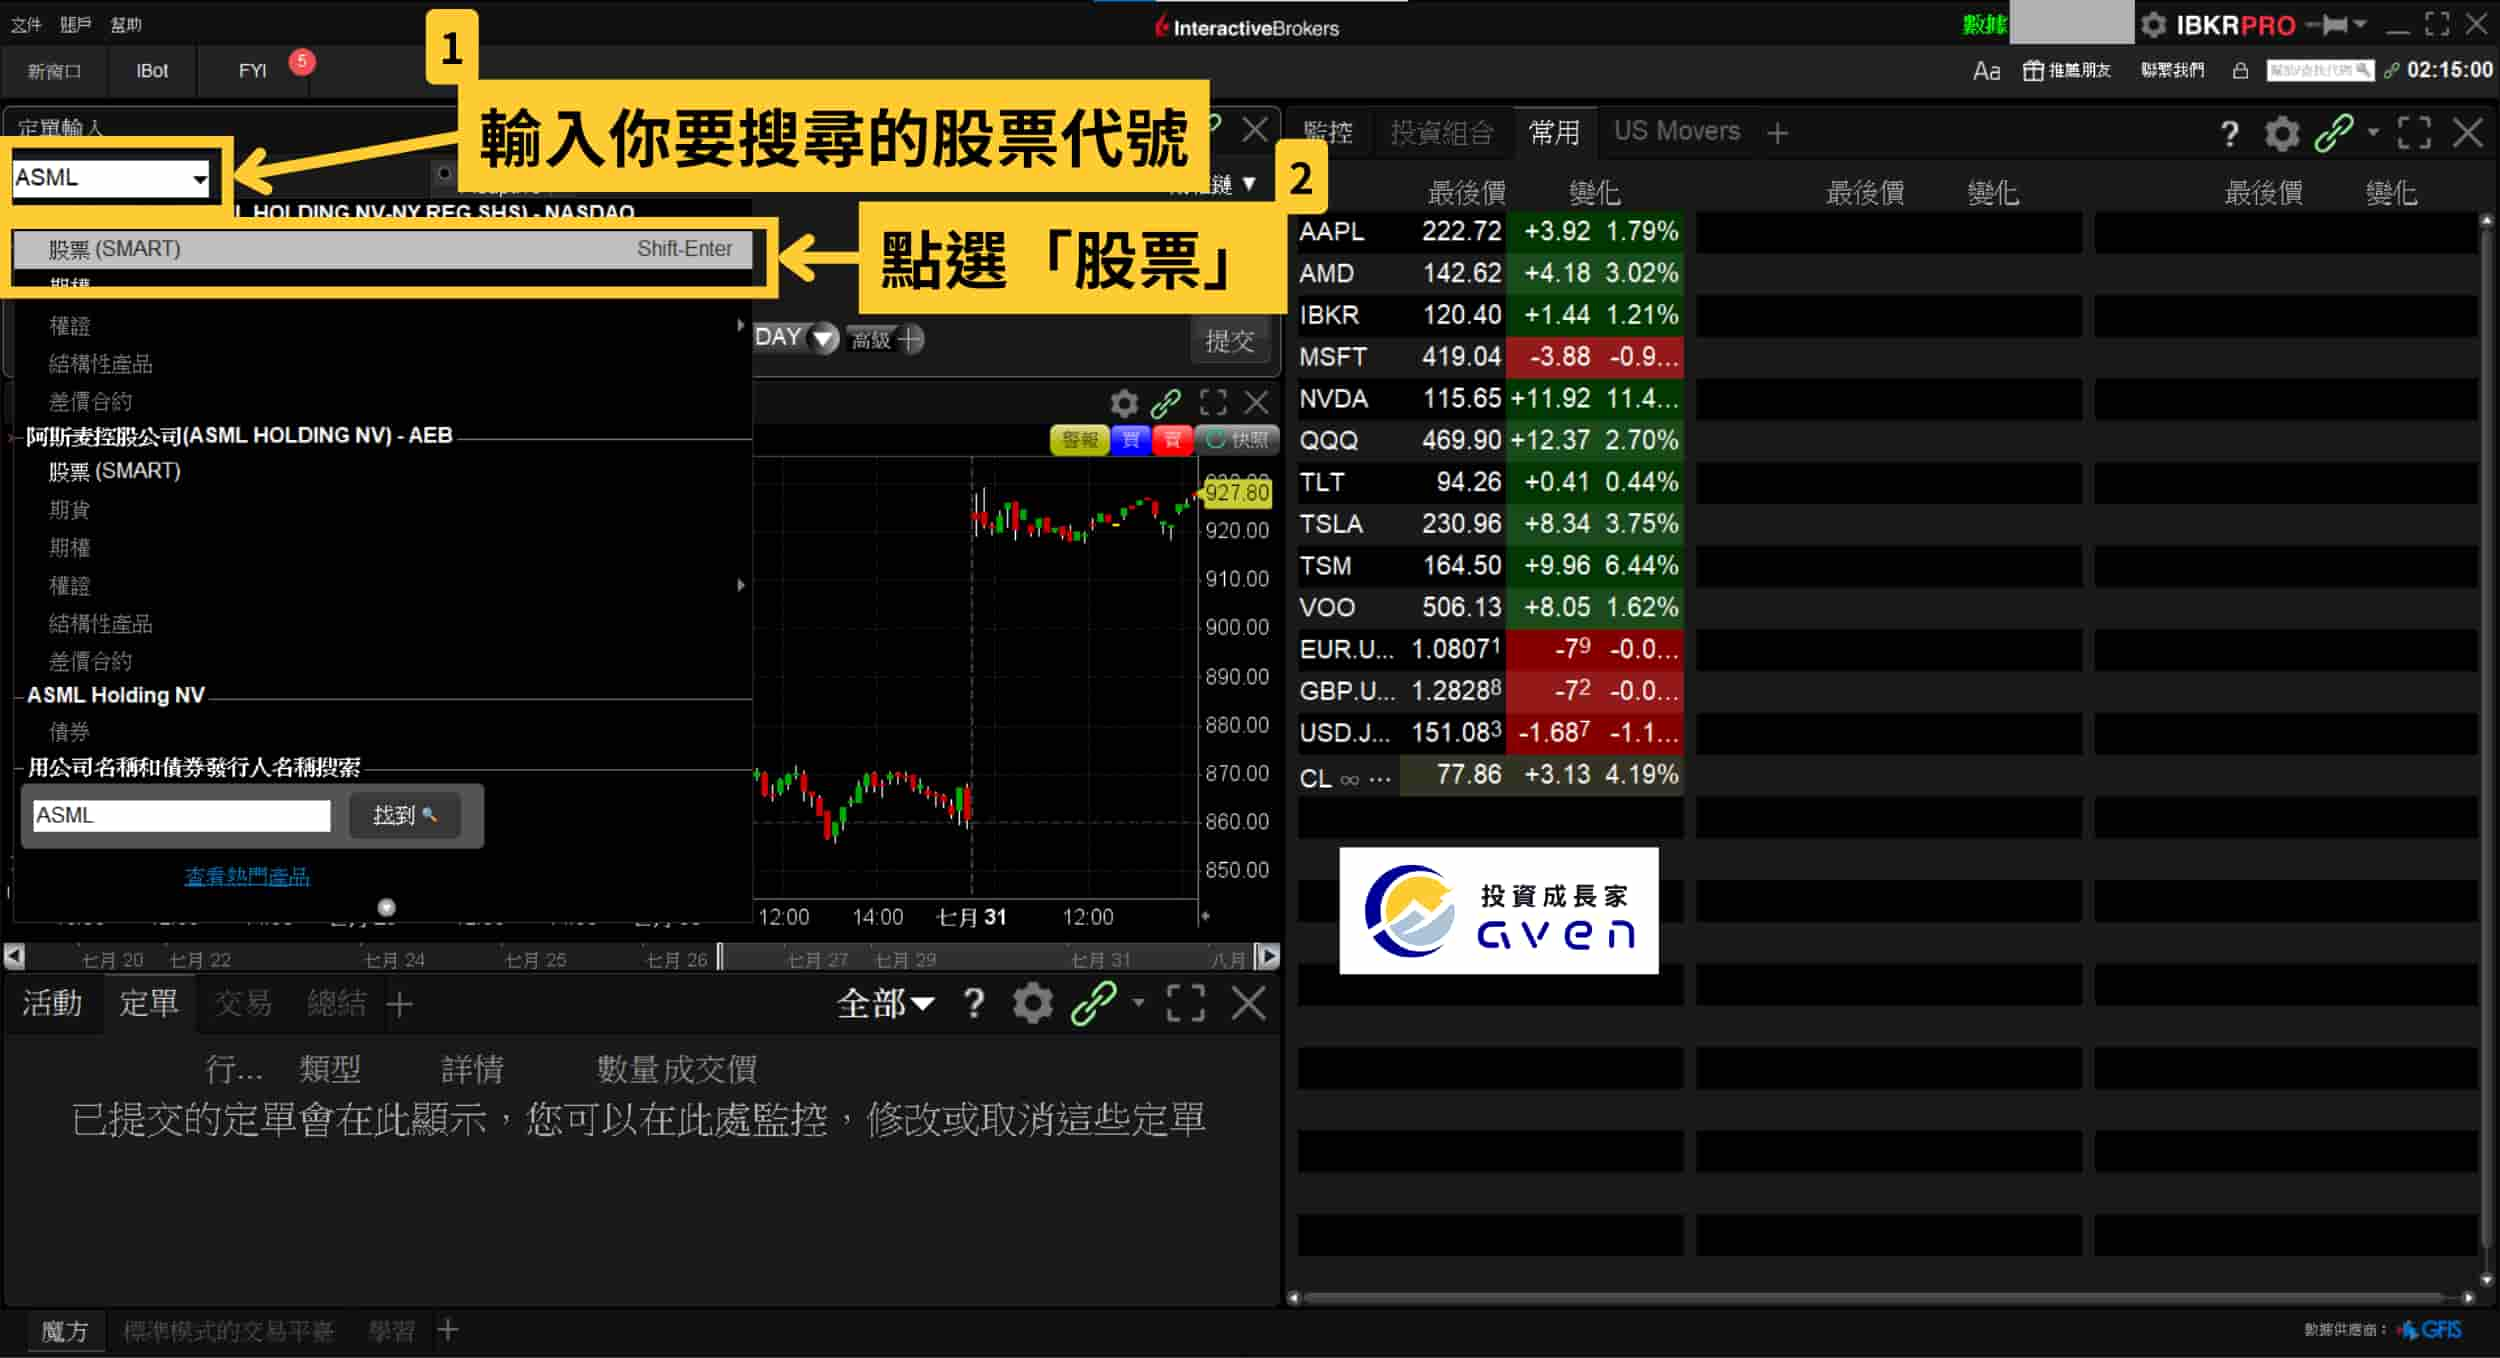Screen dimensions: 2500x1358
Task: Click the red sell button on chart
Action: (1173, 440)
